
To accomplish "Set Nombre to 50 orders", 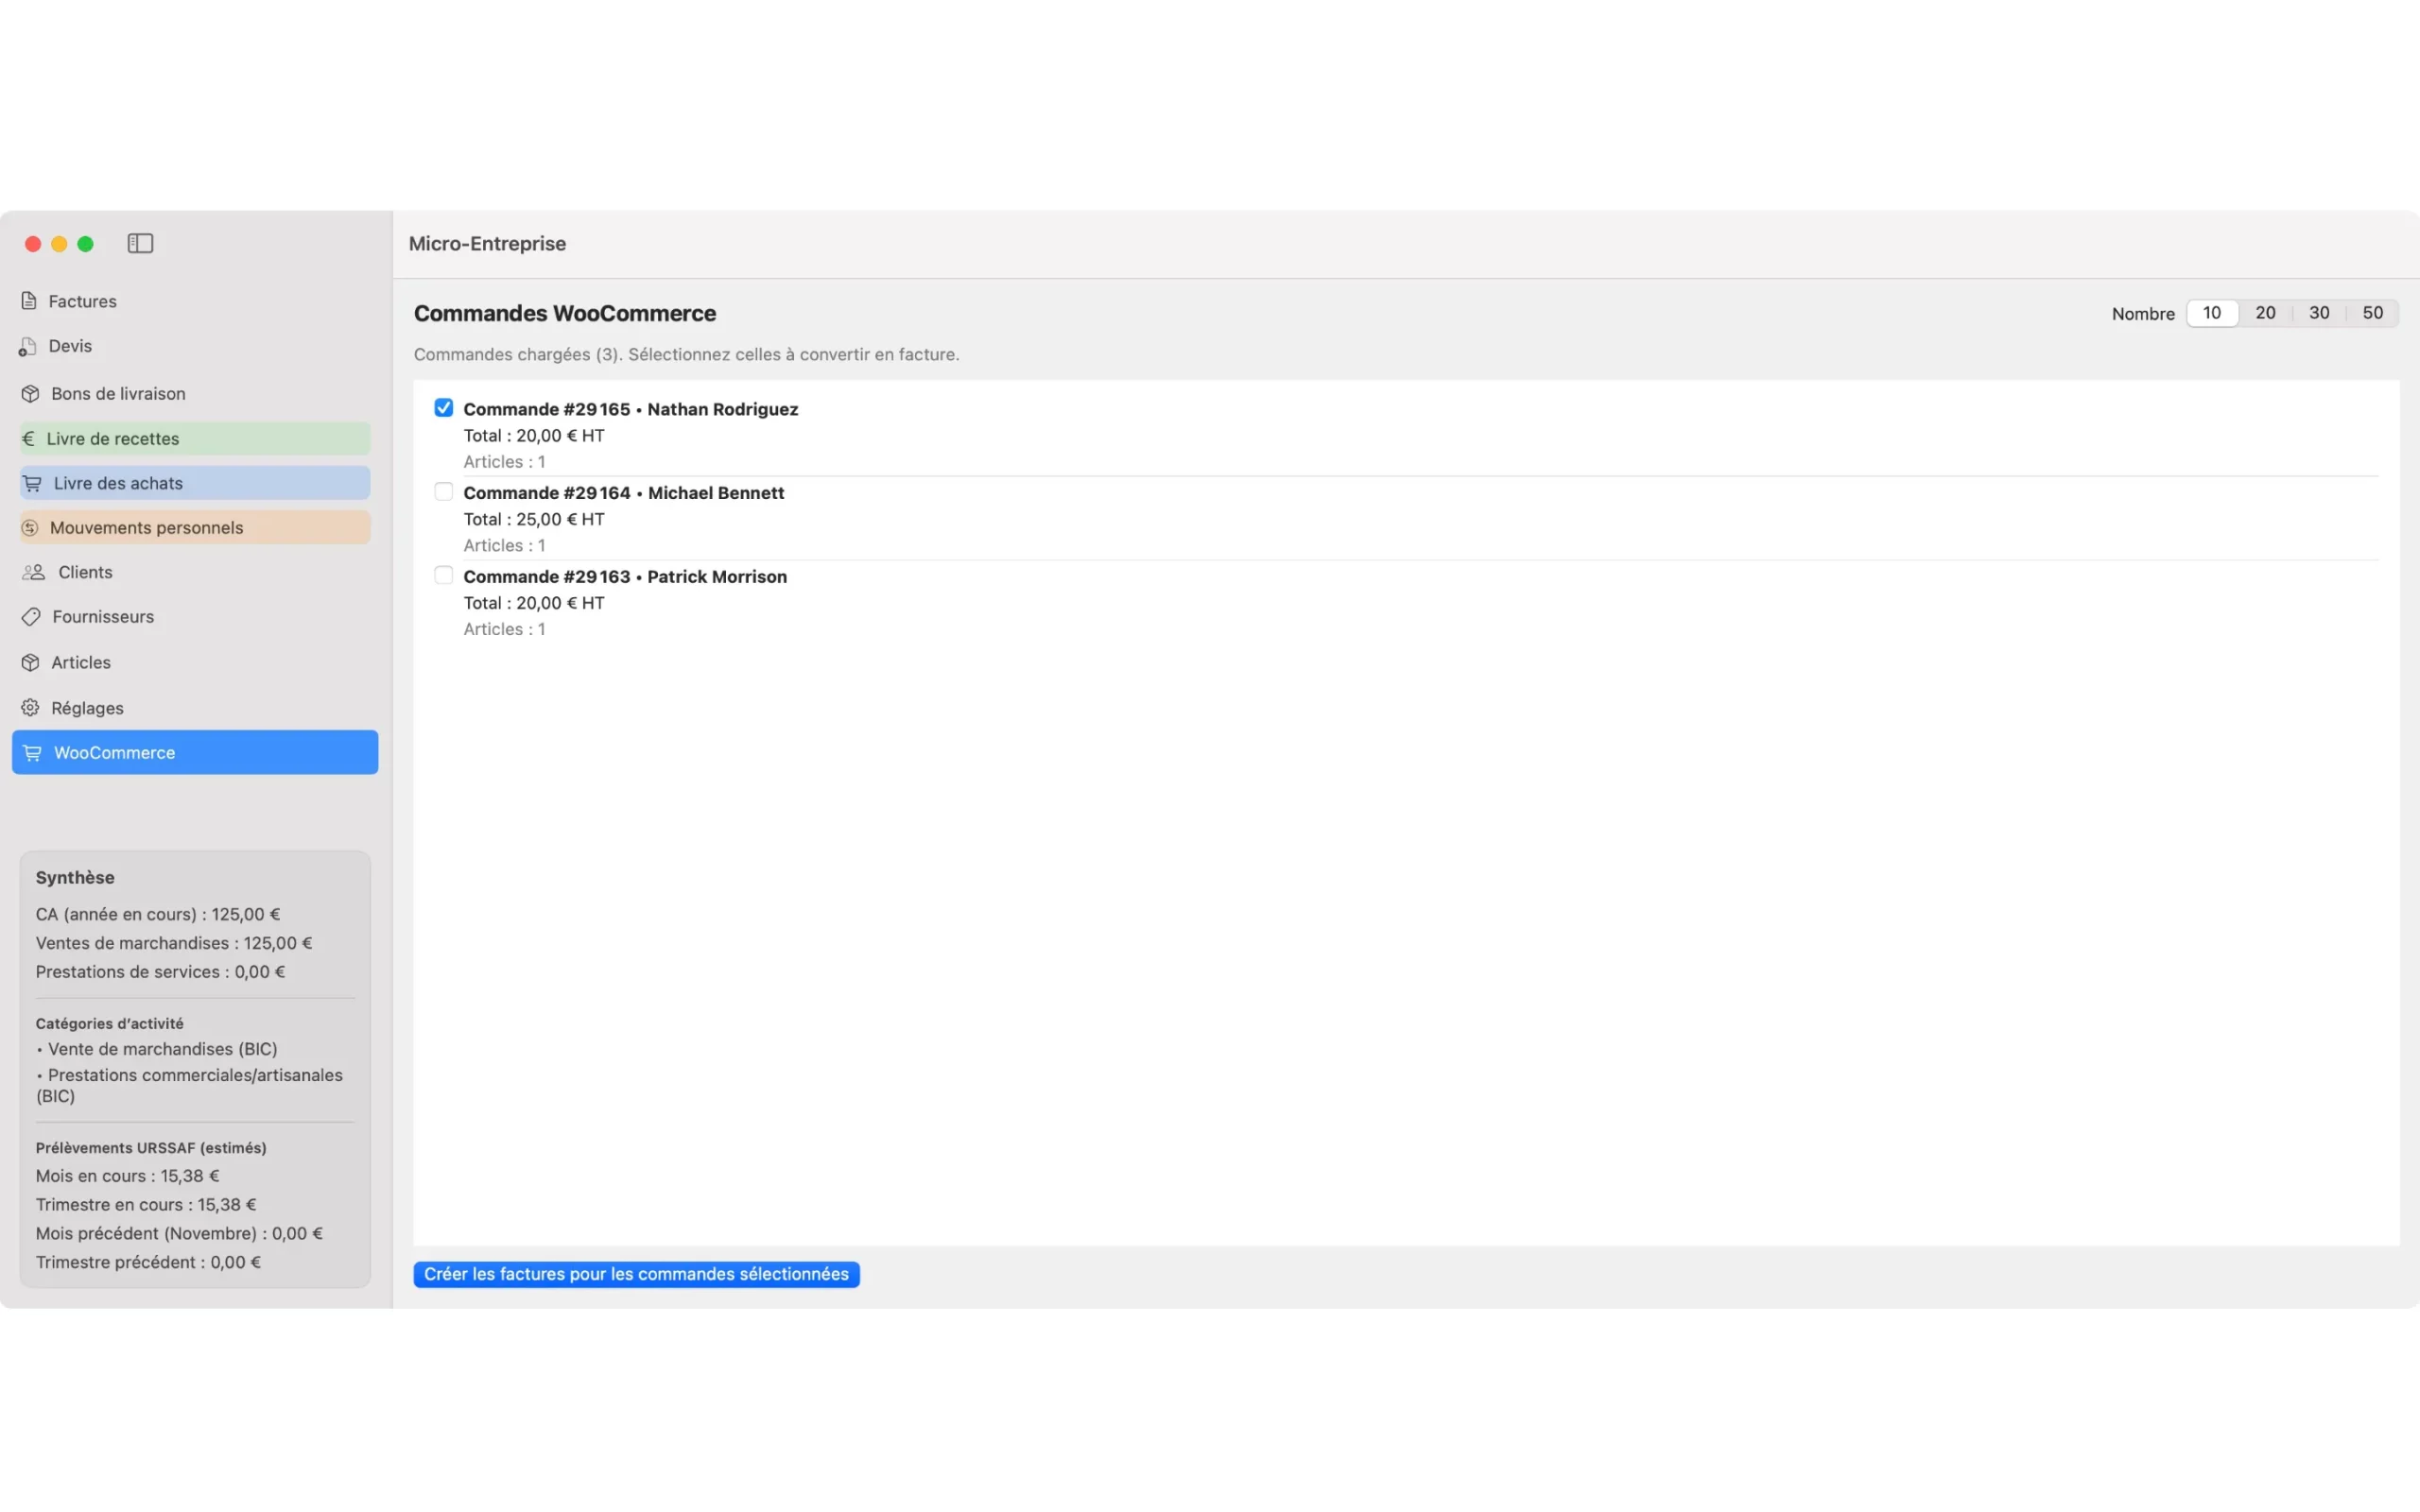I will [x=2372, y=312].
